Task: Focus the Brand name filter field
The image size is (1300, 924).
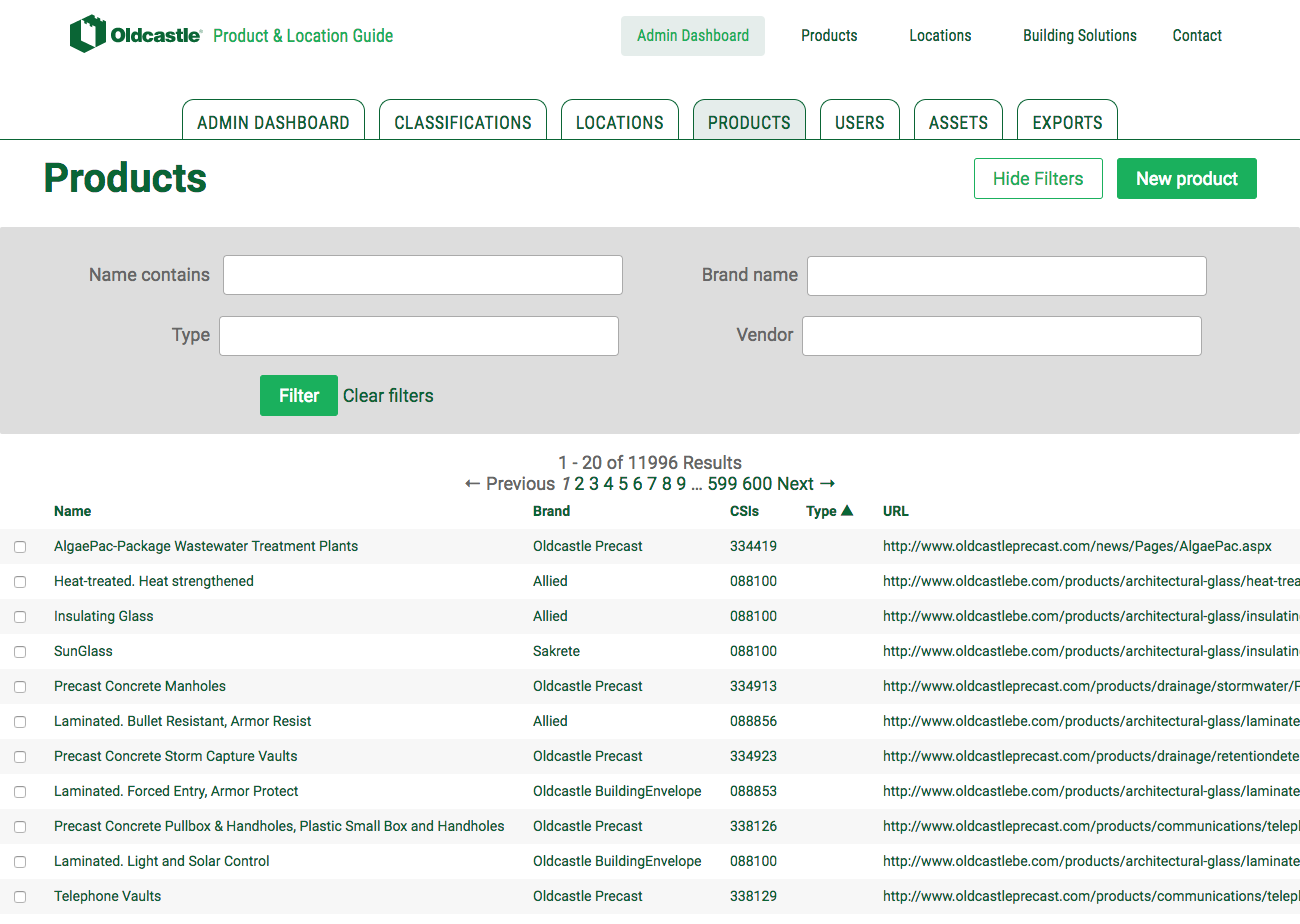Action: pyautogui.click(x=1007, y=276)
